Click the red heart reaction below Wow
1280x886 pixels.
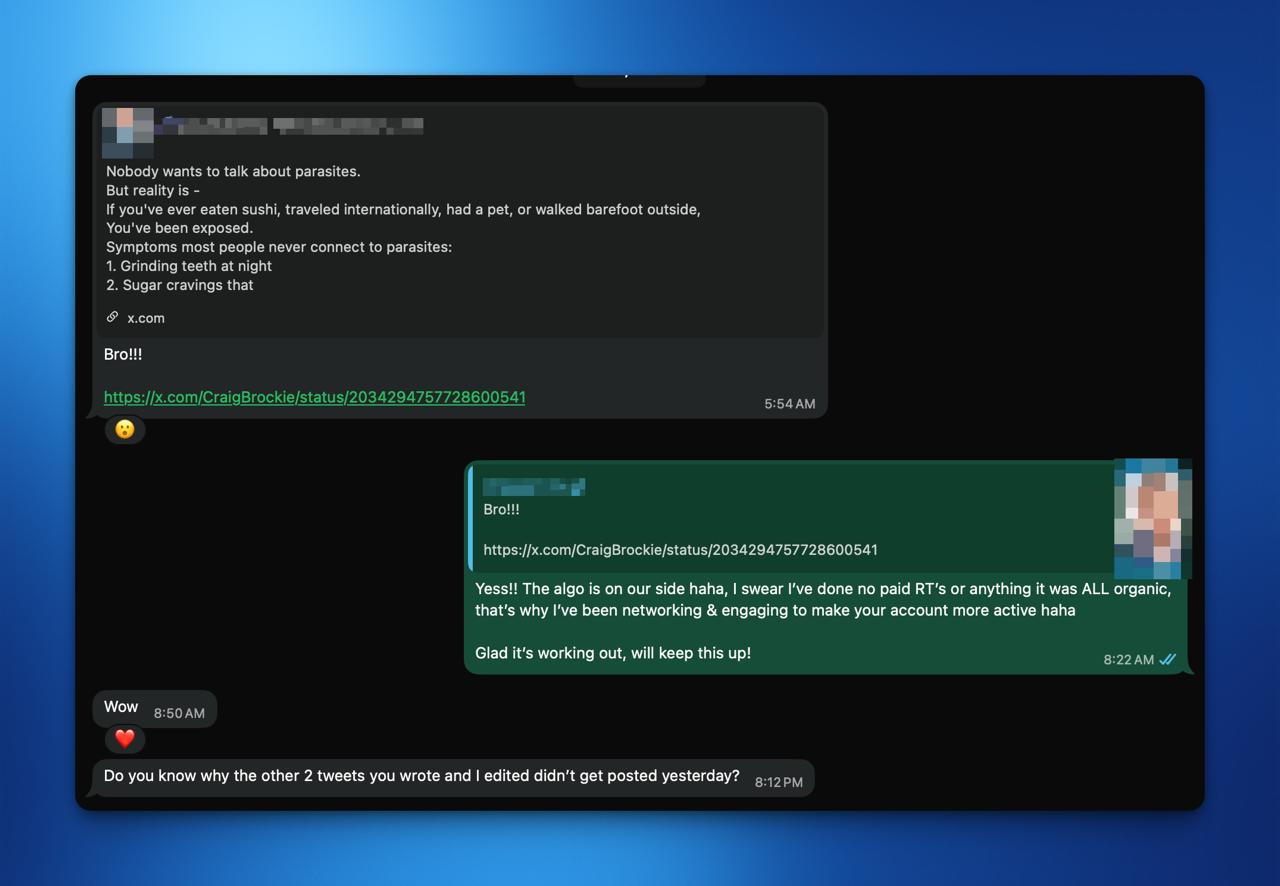tap(124, 739)
